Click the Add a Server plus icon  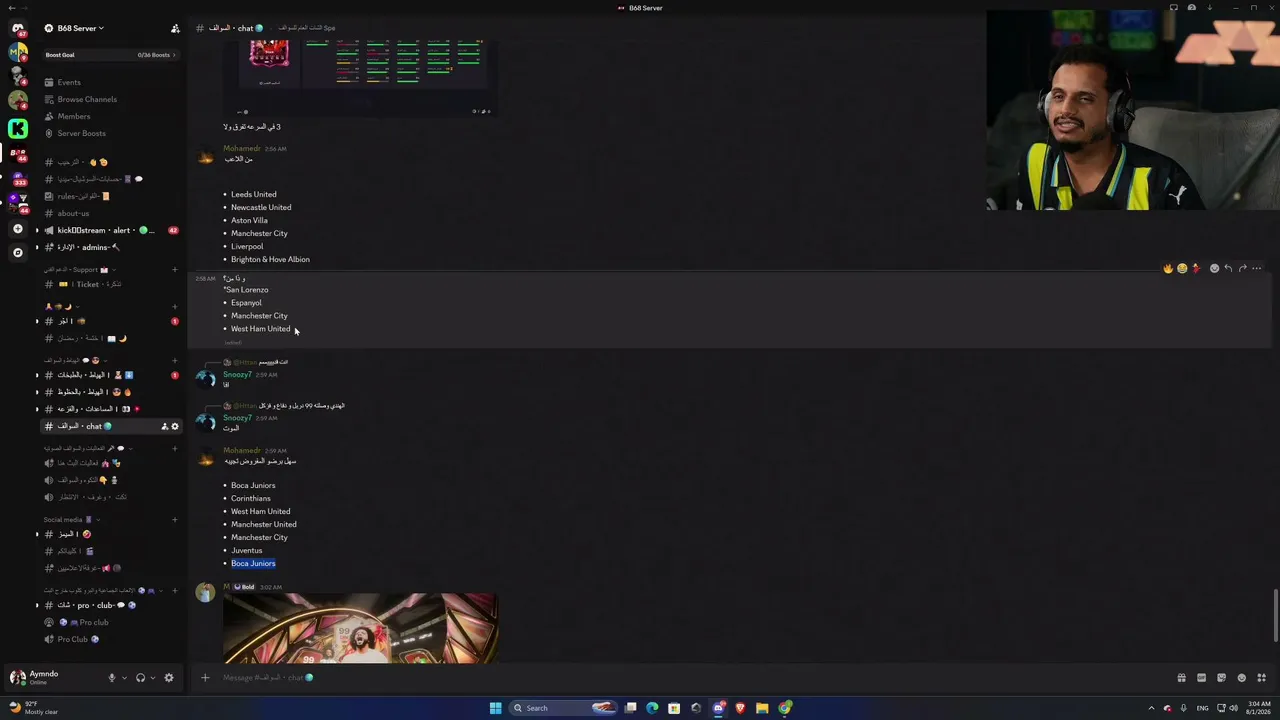(17, 229)
